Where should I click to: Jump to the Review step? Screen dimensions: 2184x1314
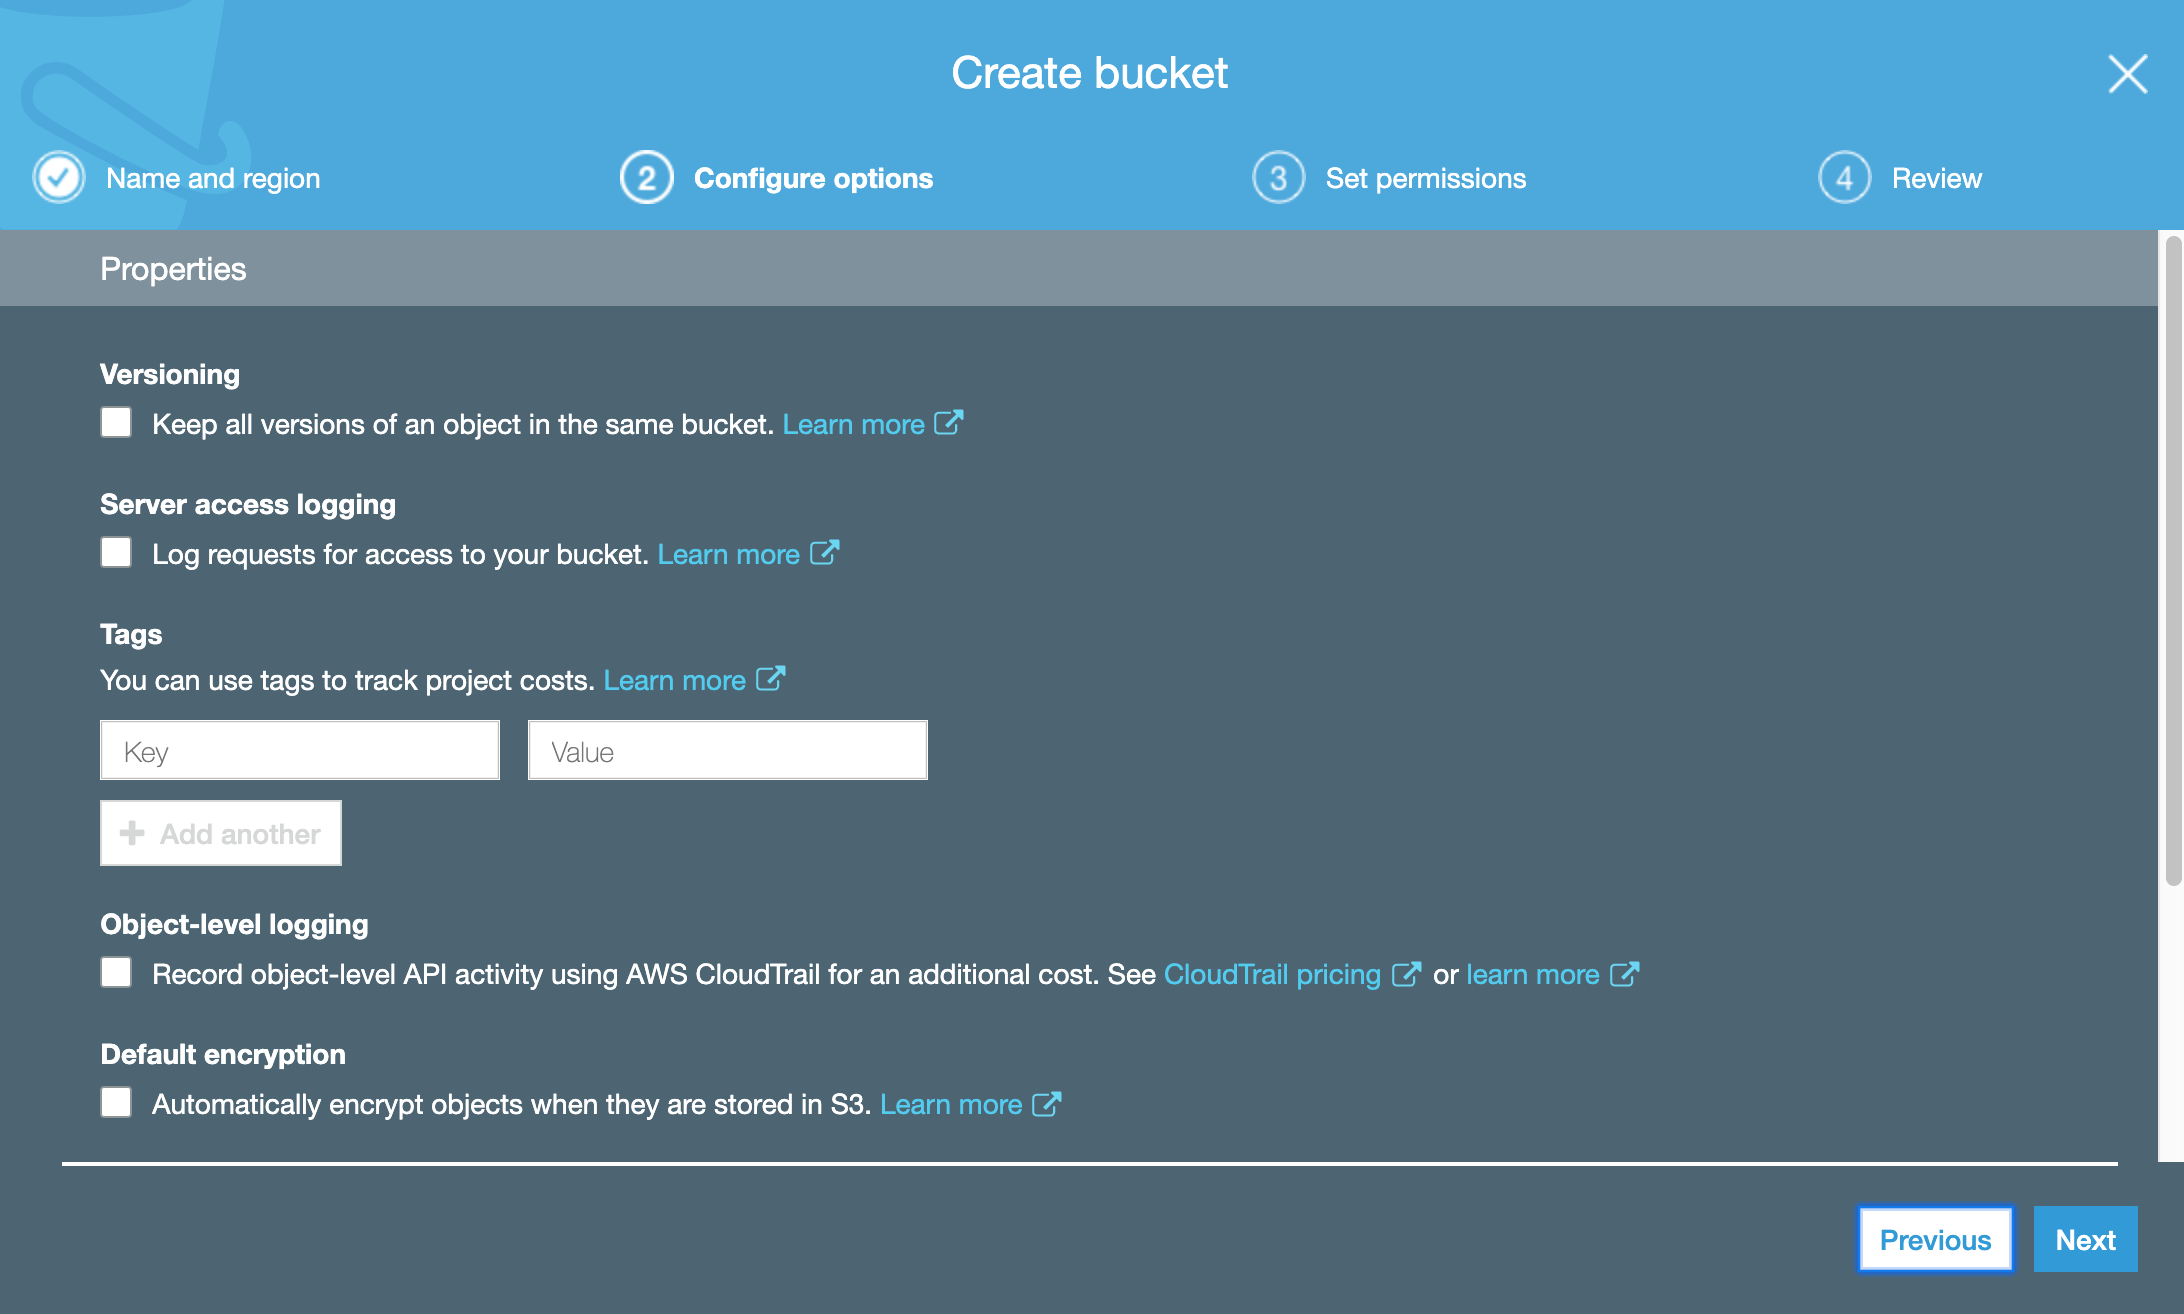click(1936, 178)
